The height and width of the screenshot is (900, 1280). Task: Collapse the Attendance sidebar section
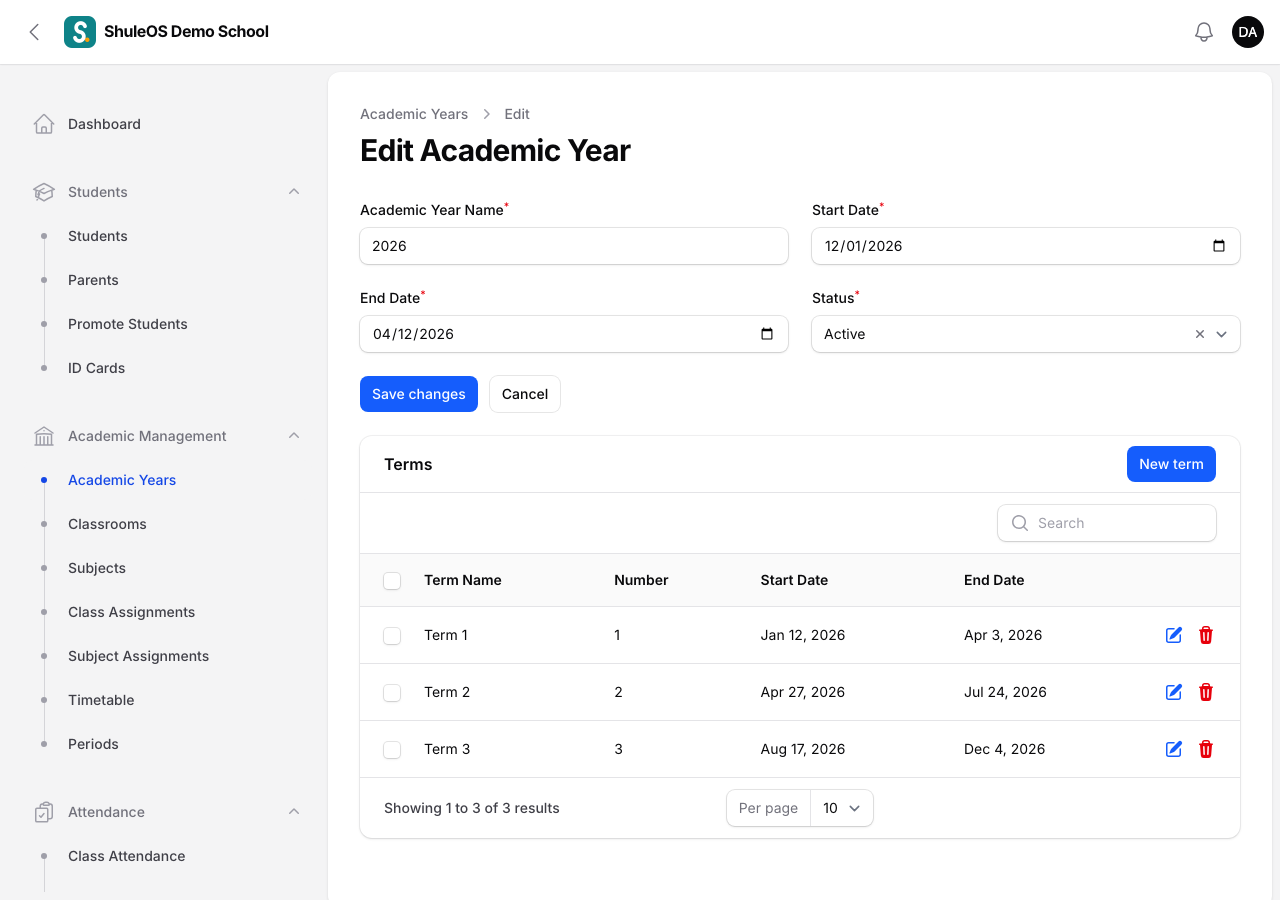pos(294,812)
